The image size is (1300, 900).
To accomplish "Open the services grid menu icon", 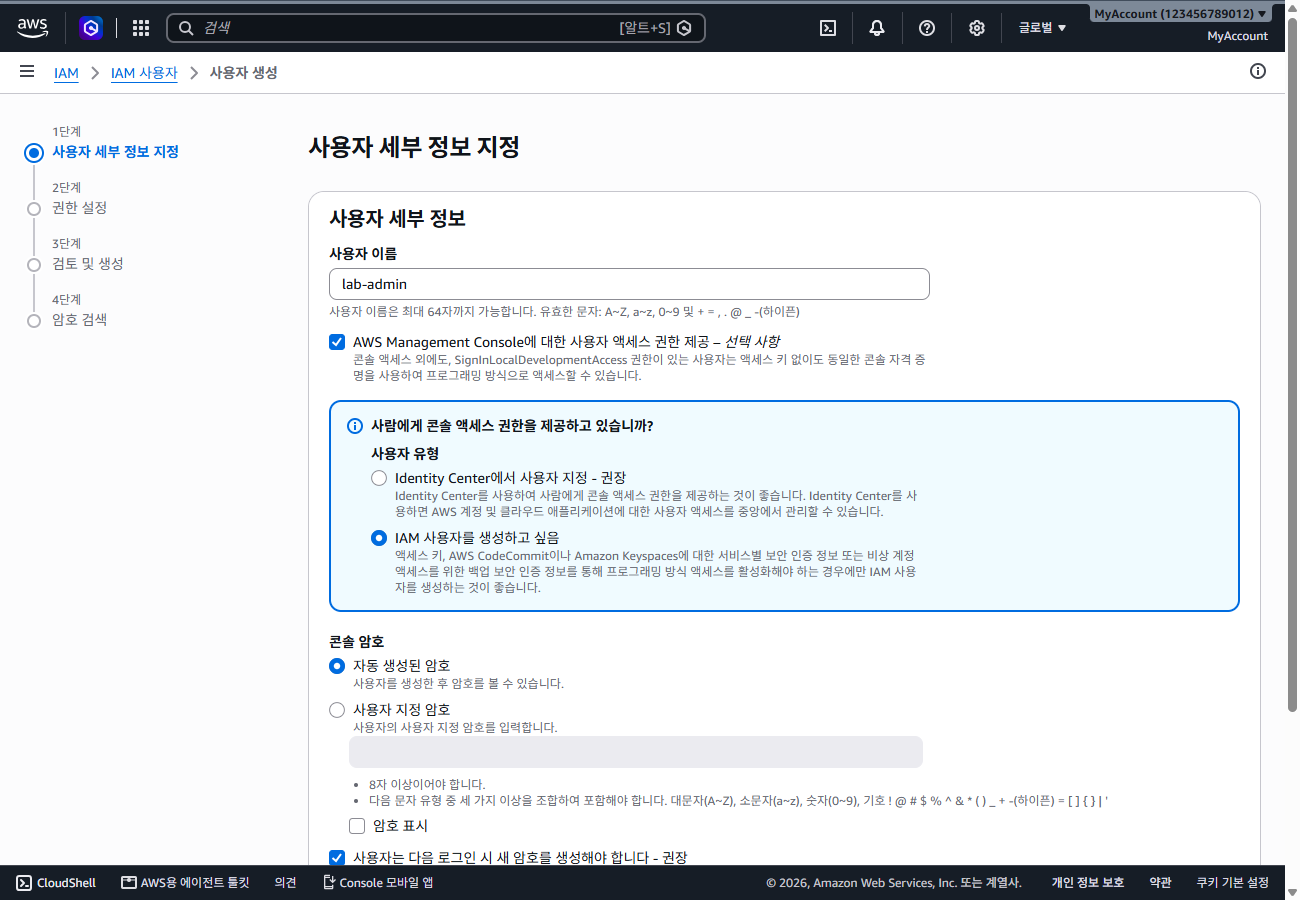I will click(141, 28).
